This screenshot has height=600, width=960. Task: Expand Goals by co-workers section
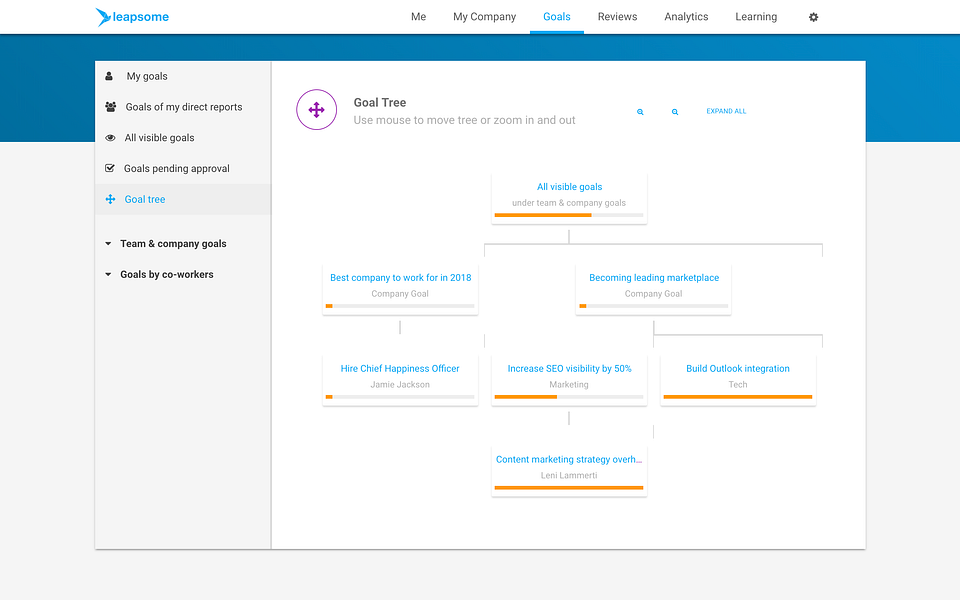click(x=160, y=274)
